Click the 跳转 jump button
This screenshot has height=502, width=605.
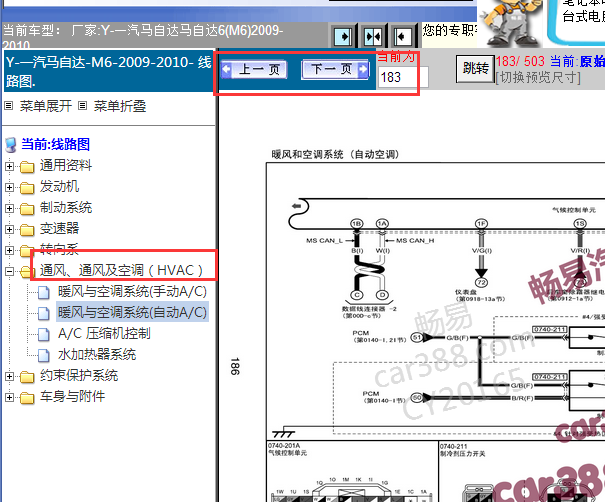click(x=475, y=69)
